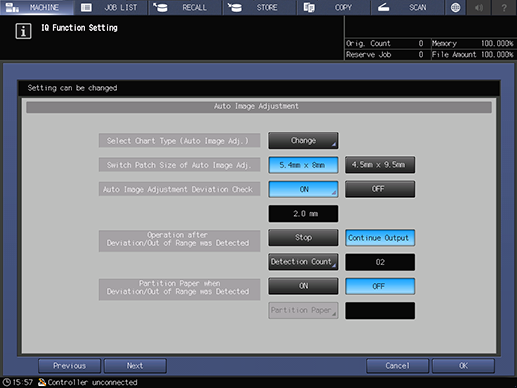Go to the Previous settings page
Screen dimensions: 517x388
[69, 366]
